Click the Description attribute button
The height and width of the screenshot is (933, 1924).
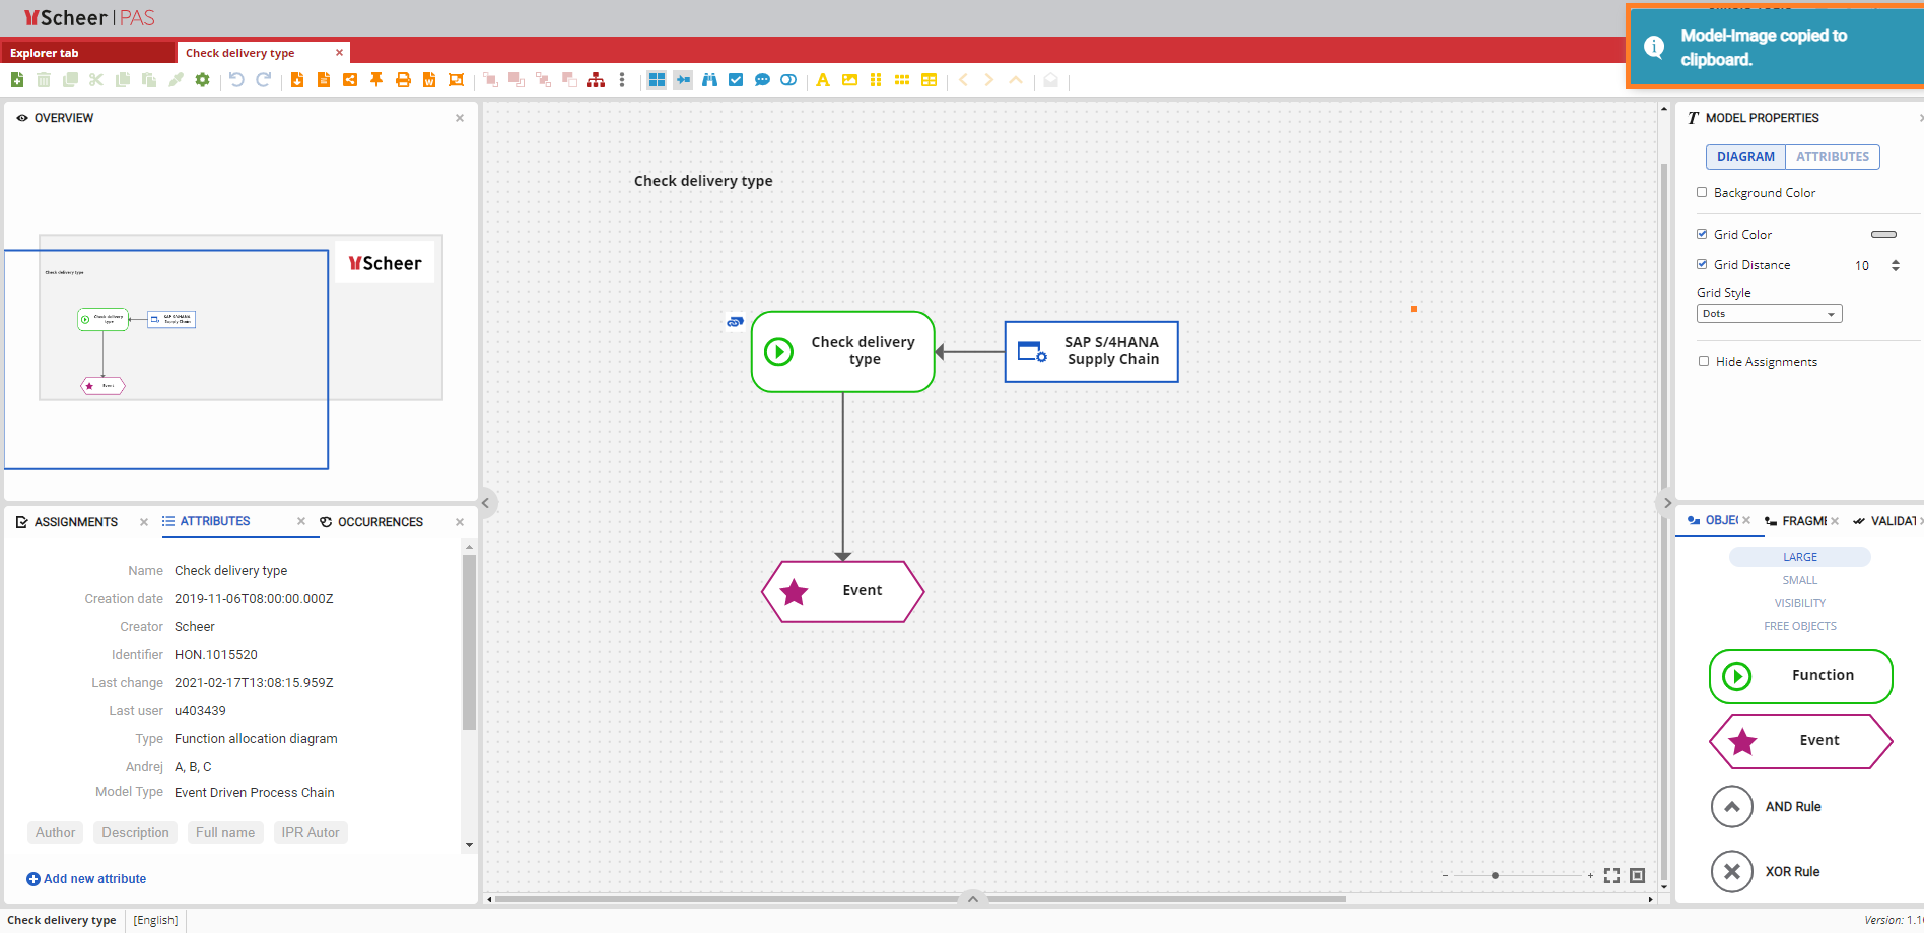135,832
